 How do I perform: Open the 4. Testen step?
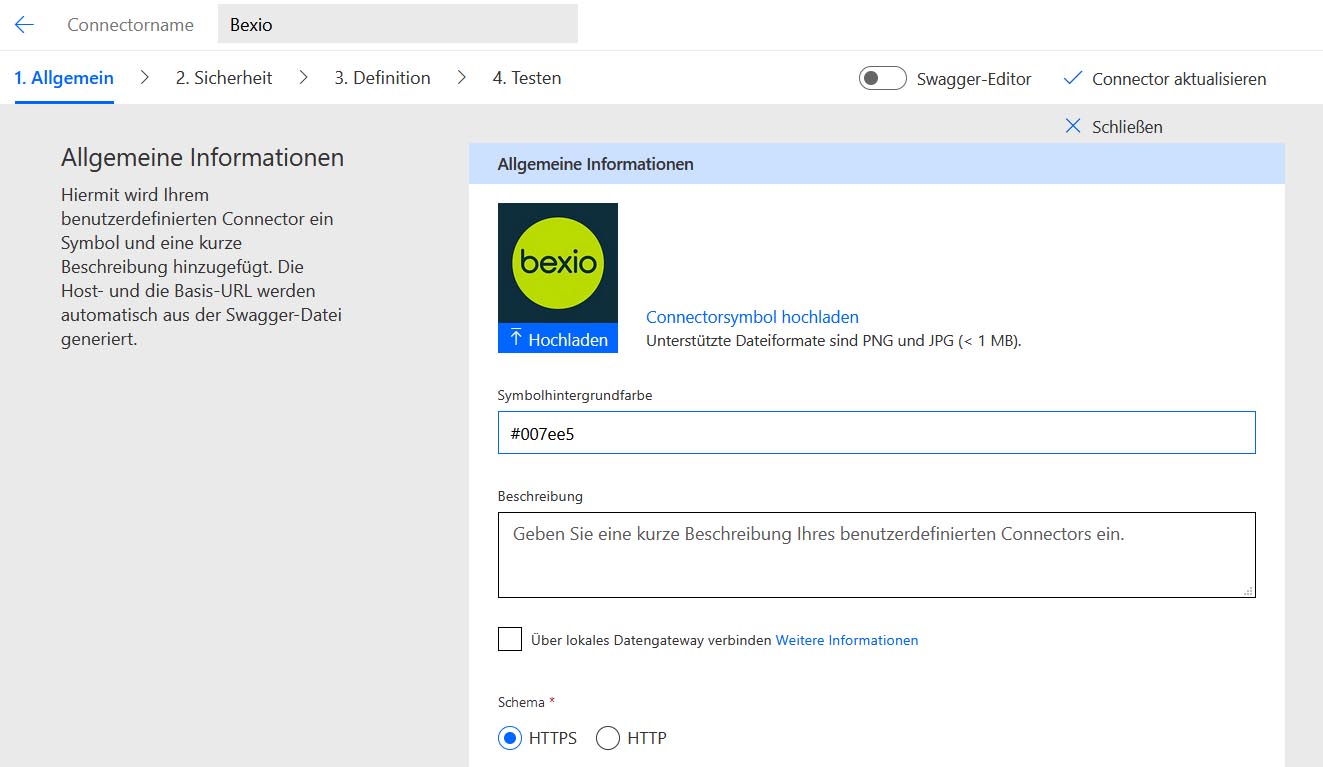pos(527,78)
